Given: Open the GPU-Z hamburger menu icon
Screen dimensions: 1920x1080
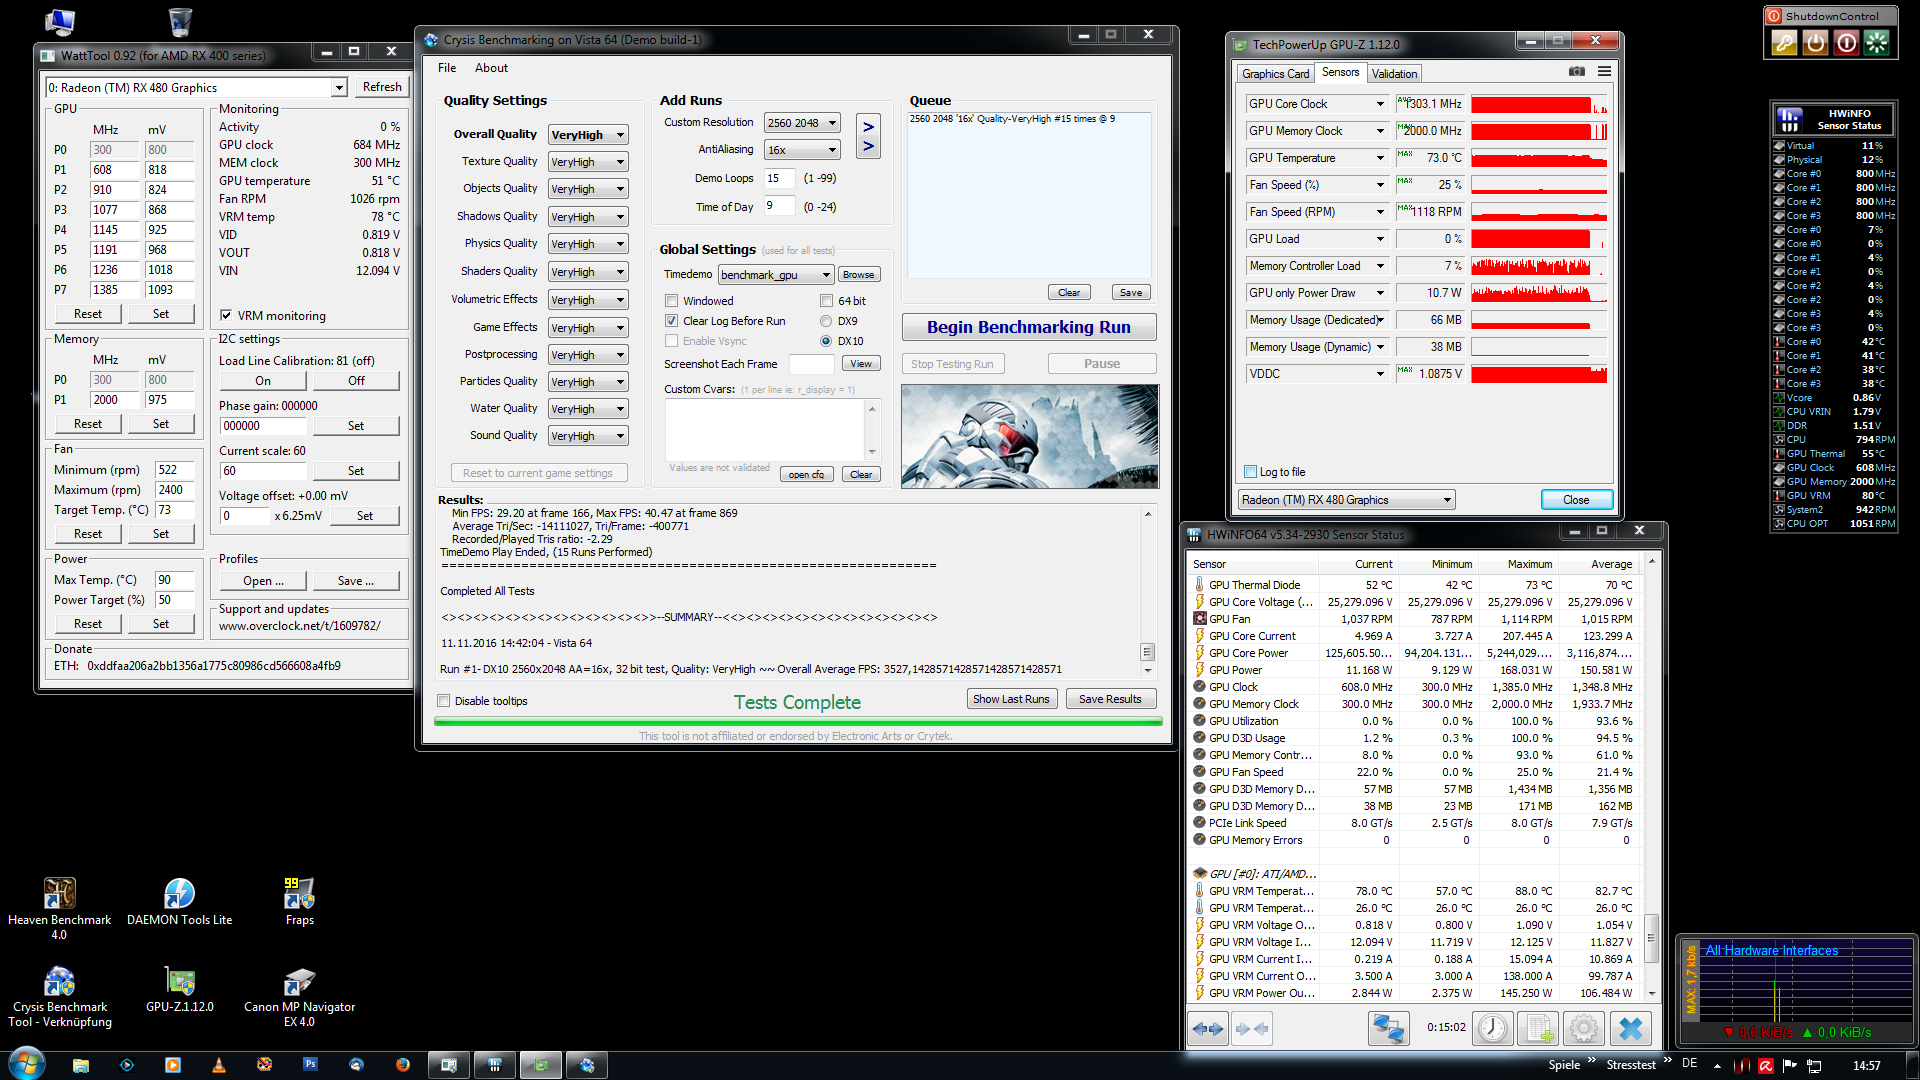Looking at the screenshot, I should click(1604, 71).
